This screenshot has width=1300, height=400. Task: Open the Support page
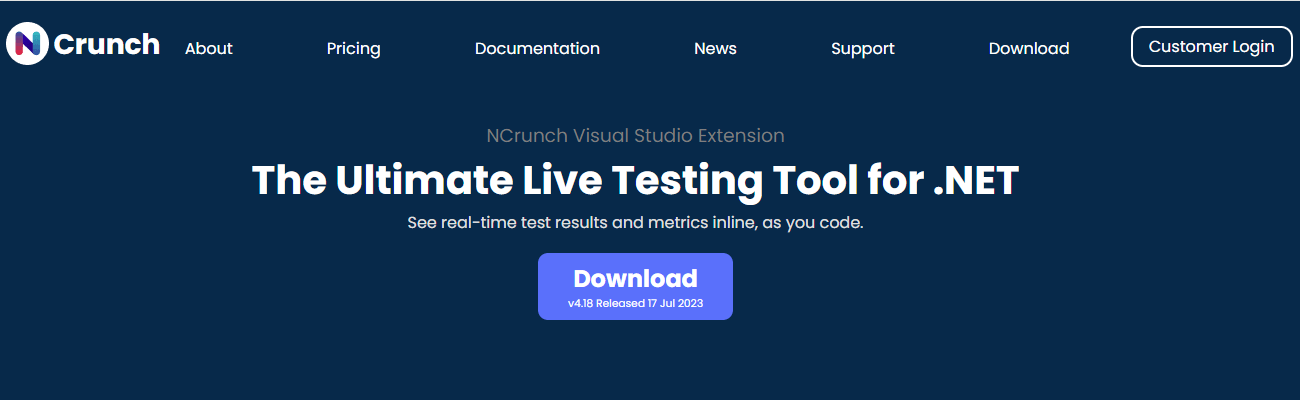(x=863, y=48)
